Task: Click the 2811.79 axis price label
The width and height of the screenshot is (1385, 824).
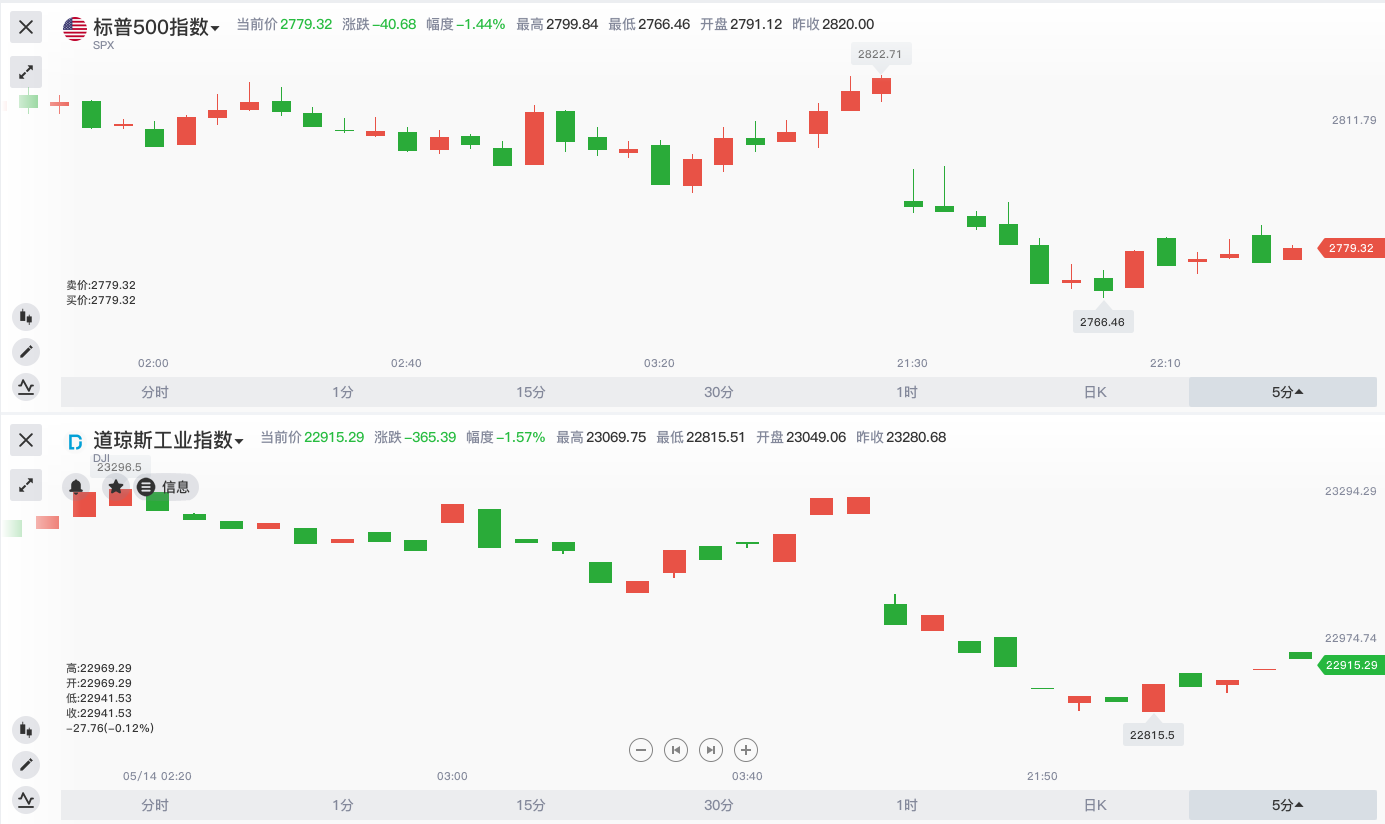Action: [x=1354, y=120]
